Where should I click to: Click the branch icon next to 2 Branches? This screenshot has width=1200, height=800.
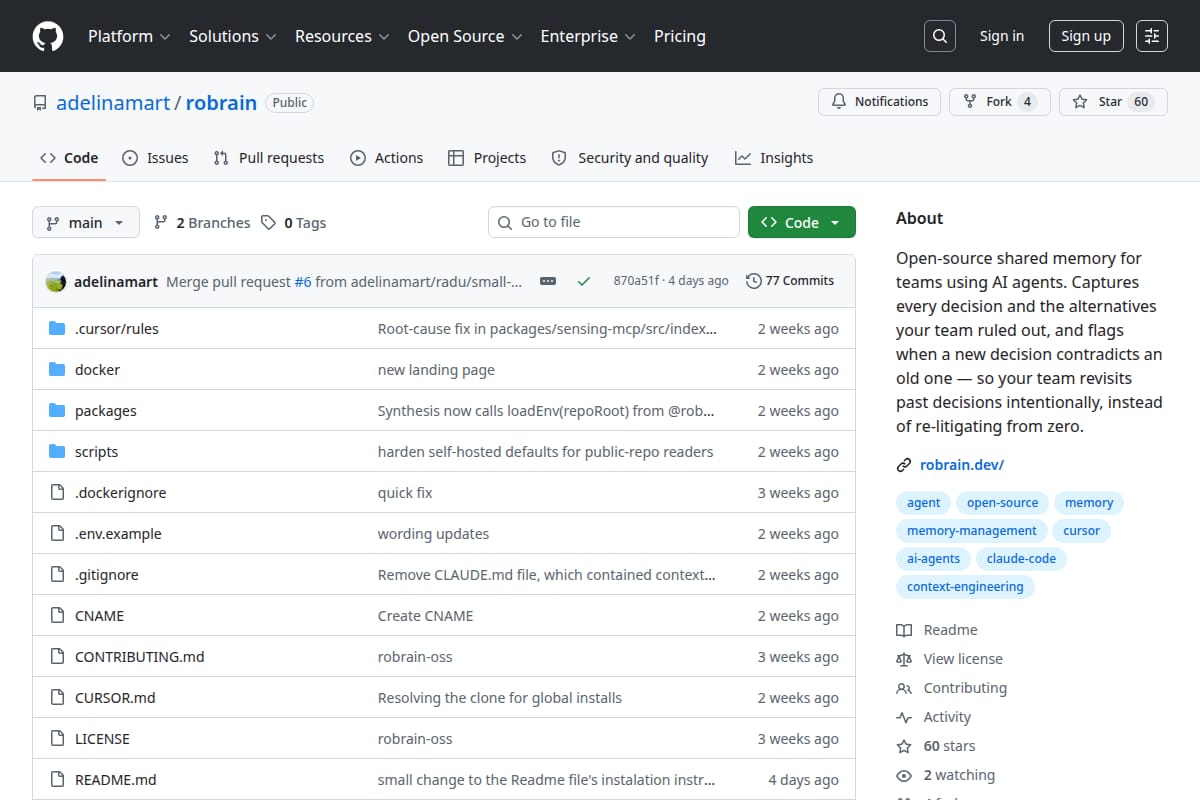pyautogui.click(x=160, y=223)
